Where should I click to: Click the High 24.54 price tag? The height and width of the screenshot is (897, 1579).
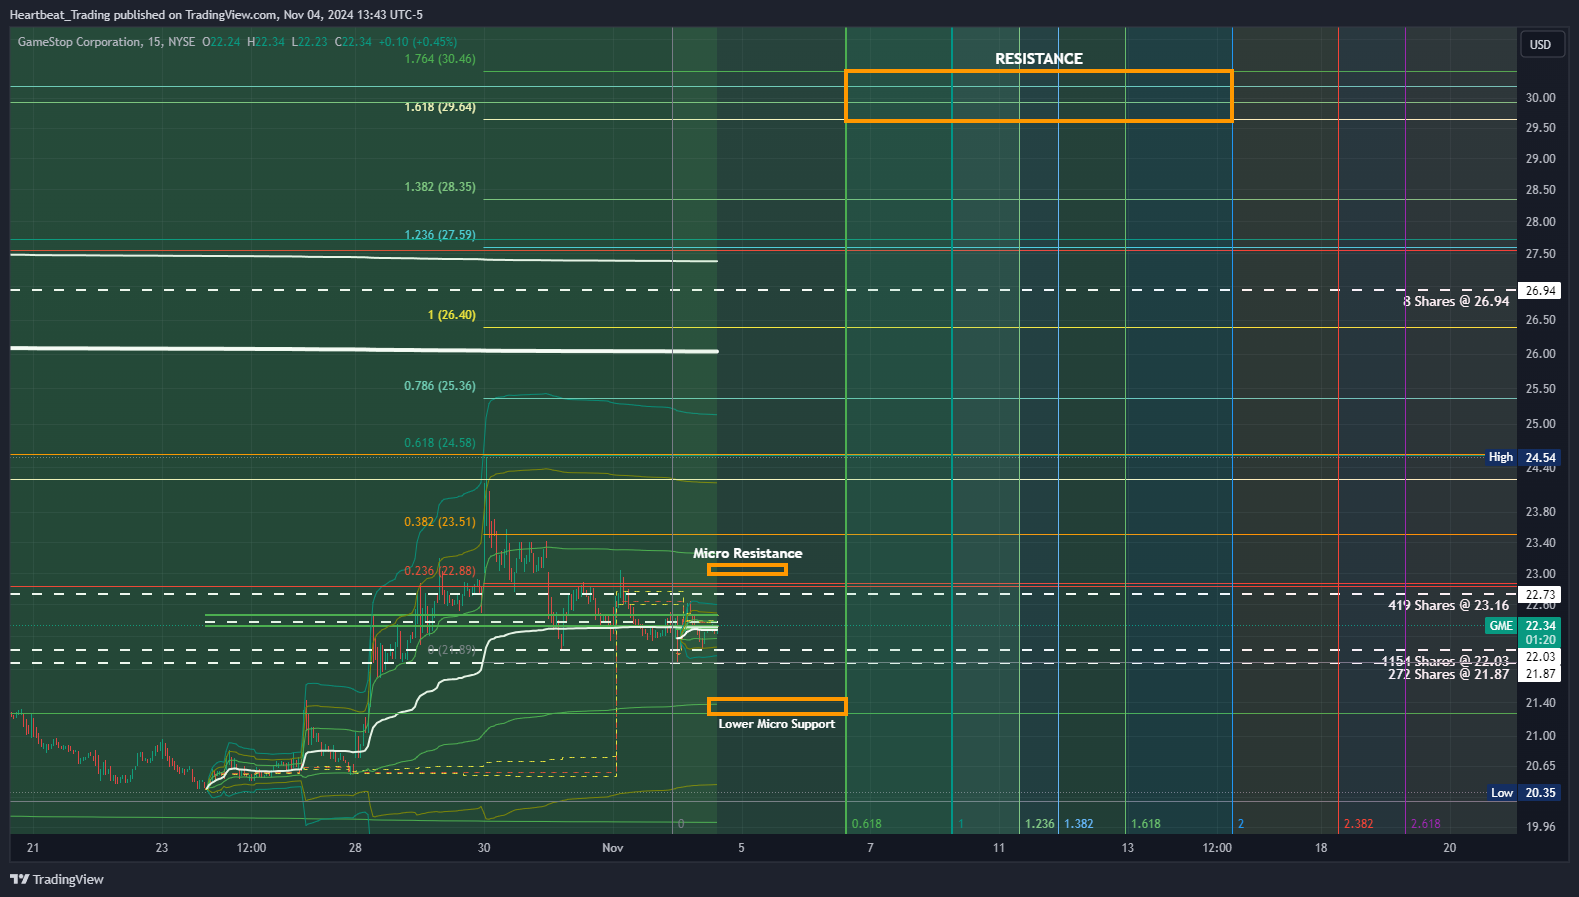coord(1523,458)
